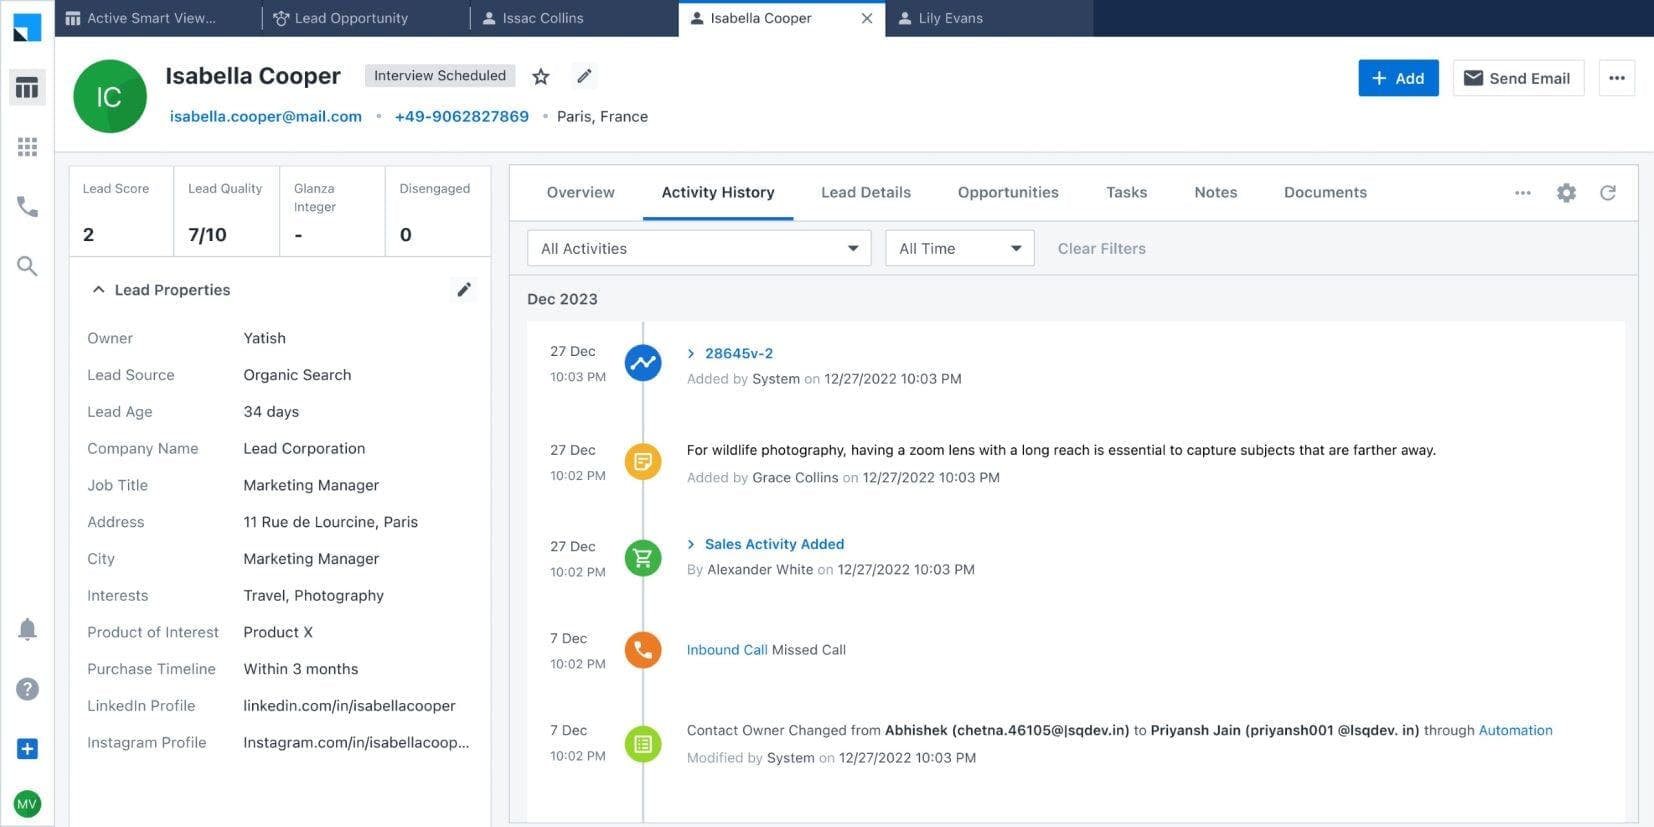Open the Sales Activity Added link

tap(775, 544)
